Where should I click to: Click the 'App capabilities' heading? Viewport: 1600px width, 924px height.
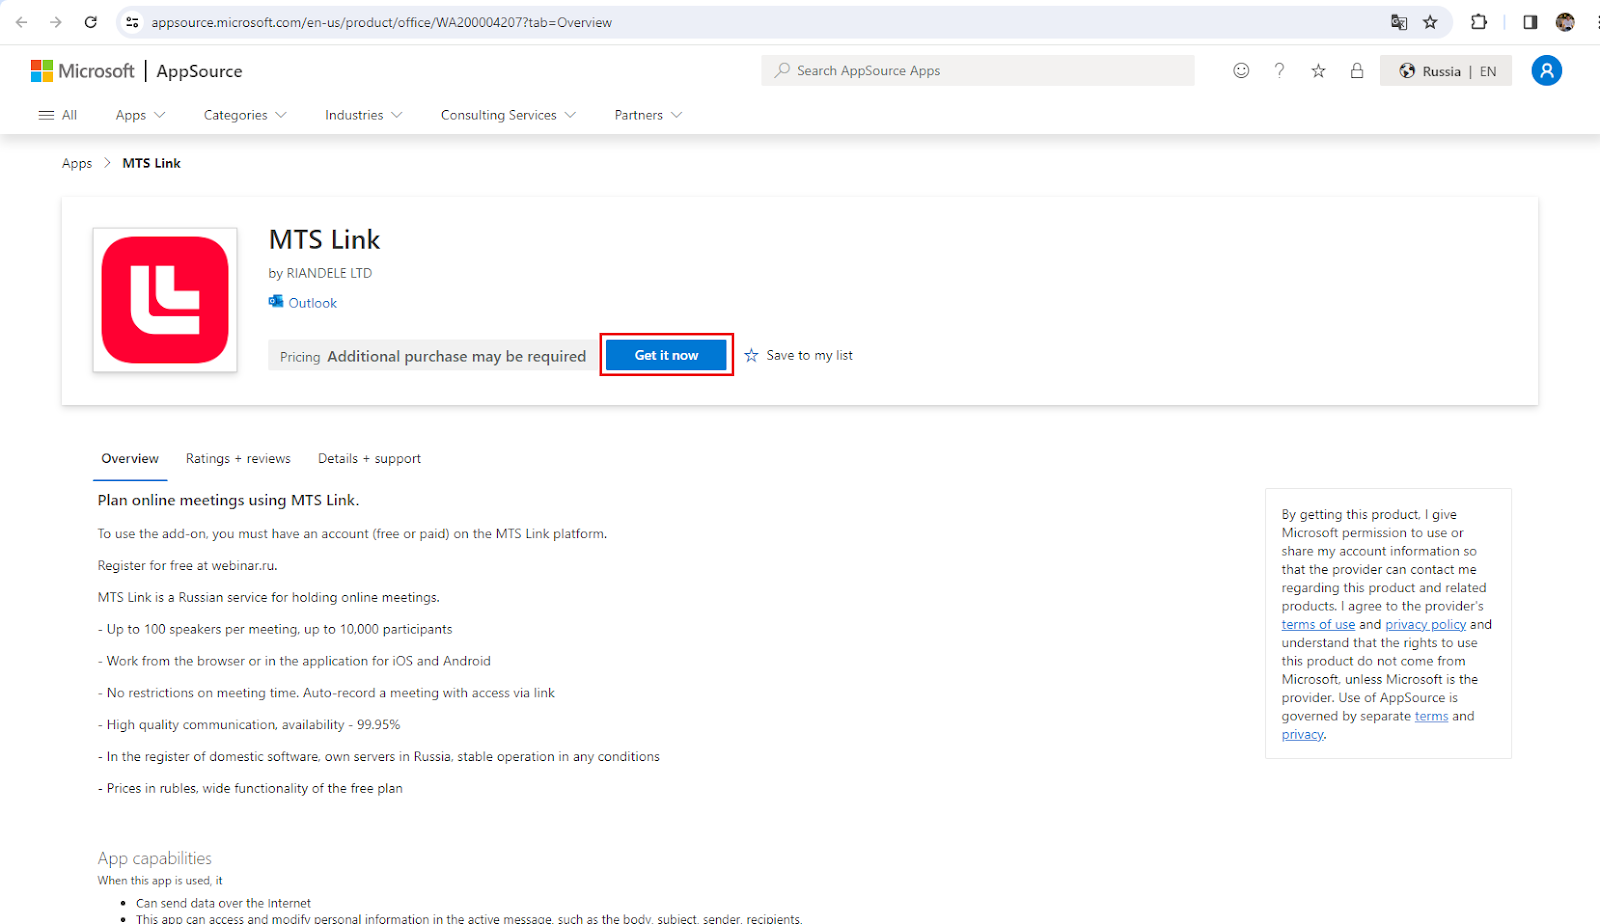(155, 858)
